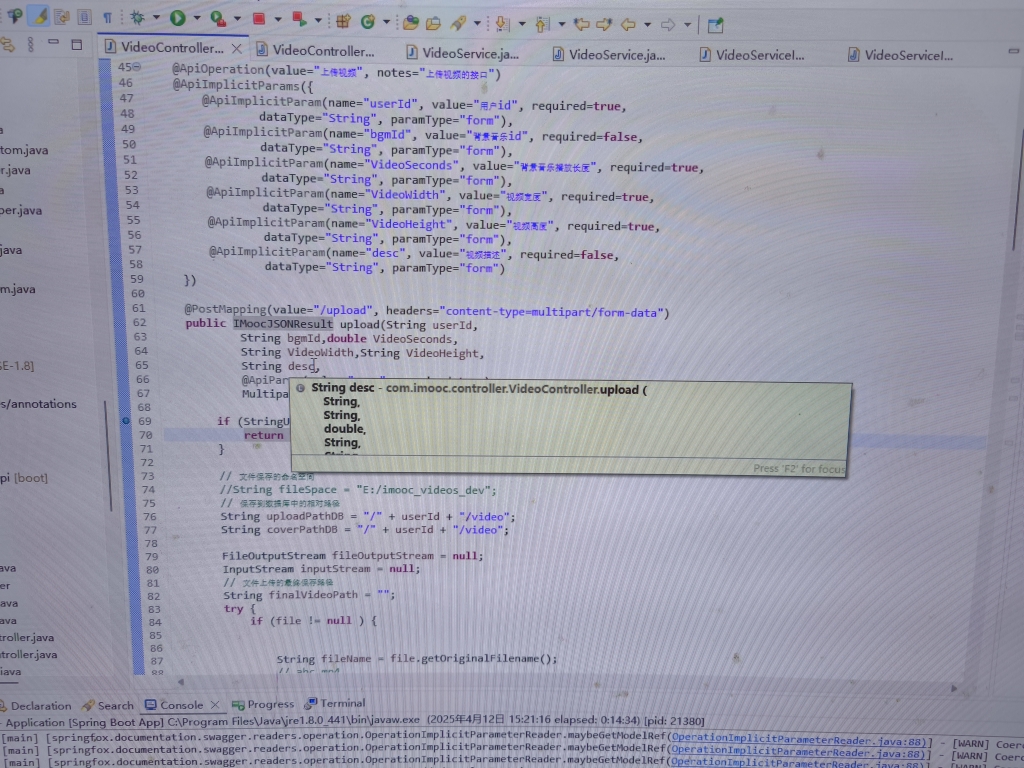The width and height of the screenshot is (1024, 768).
Task: Navigate forward with the gray right arrow
Action: point(668,25)
